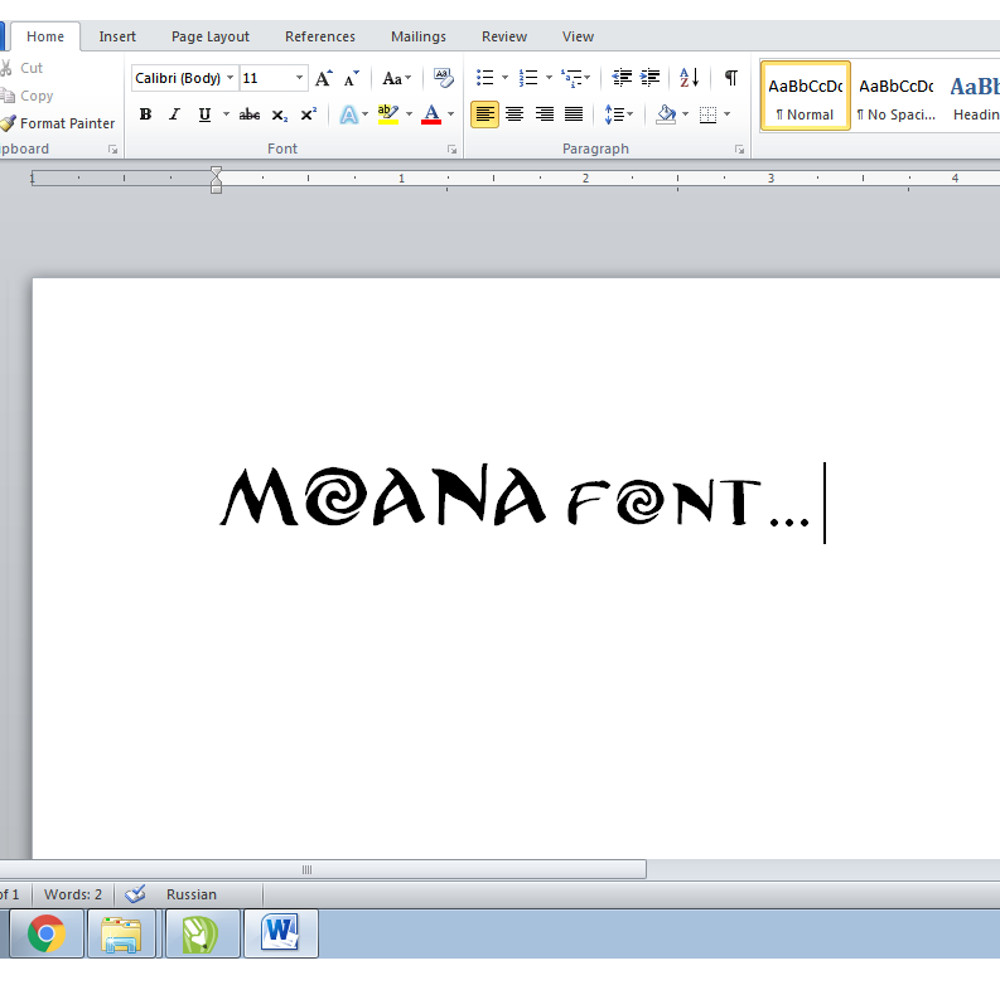The image size is (1000, 1000).
Task: Apply strikethrough formatting
Action: click(x=249, y=115)
